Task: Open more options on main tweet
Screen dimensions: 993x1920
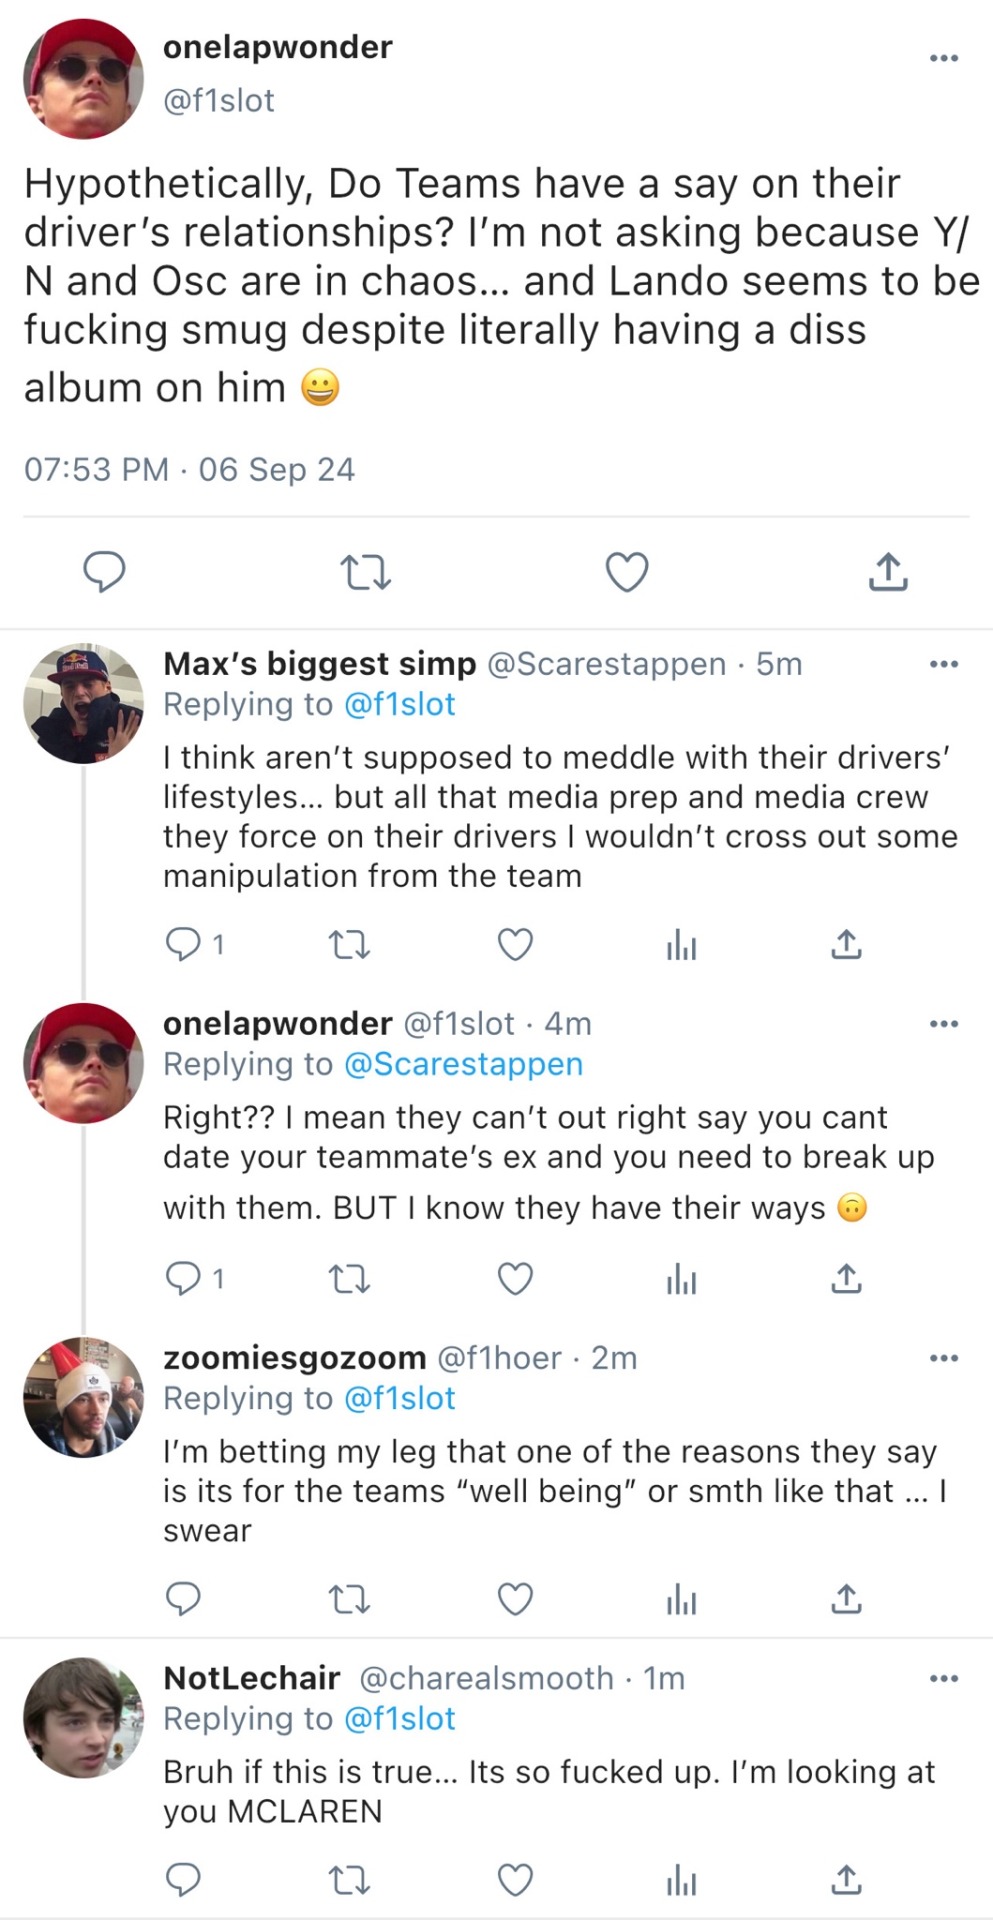Action: pyautogui.click(x=943, y=58)
